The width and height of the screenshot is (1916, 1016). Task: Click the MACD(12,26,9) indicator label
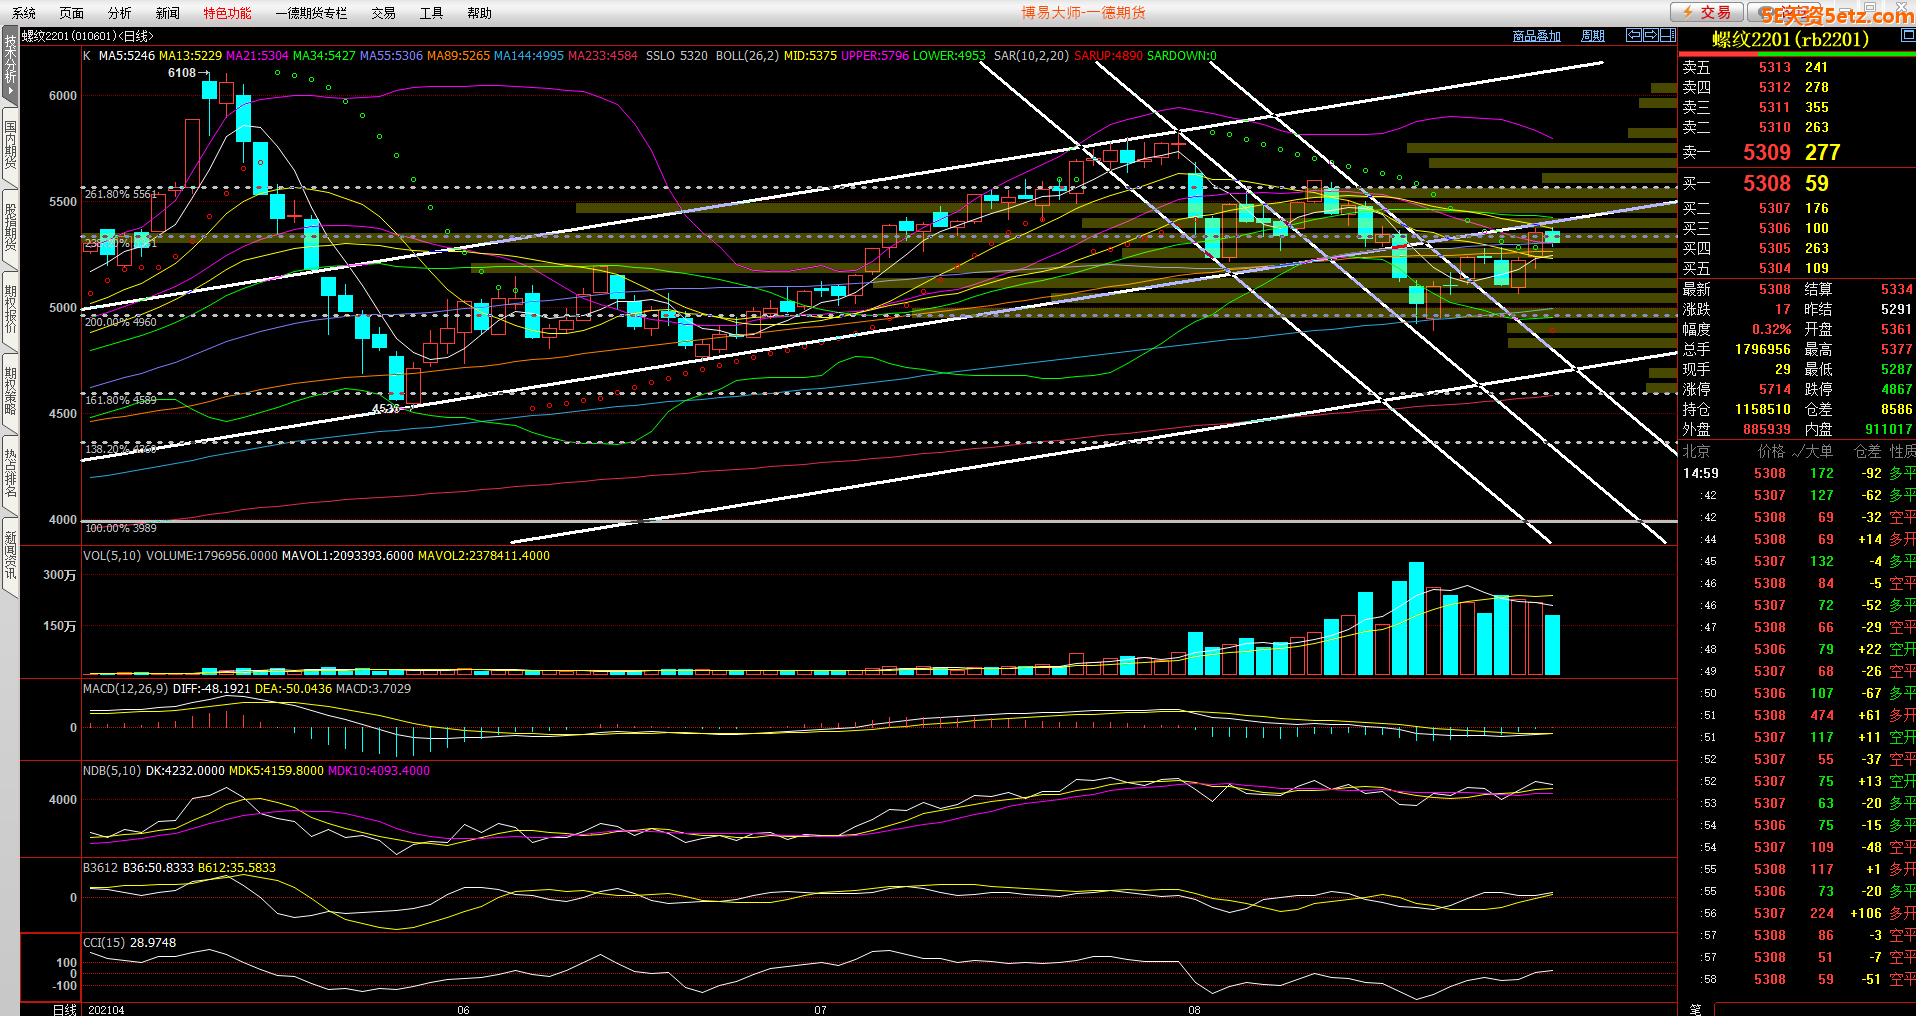coord(126,689)
